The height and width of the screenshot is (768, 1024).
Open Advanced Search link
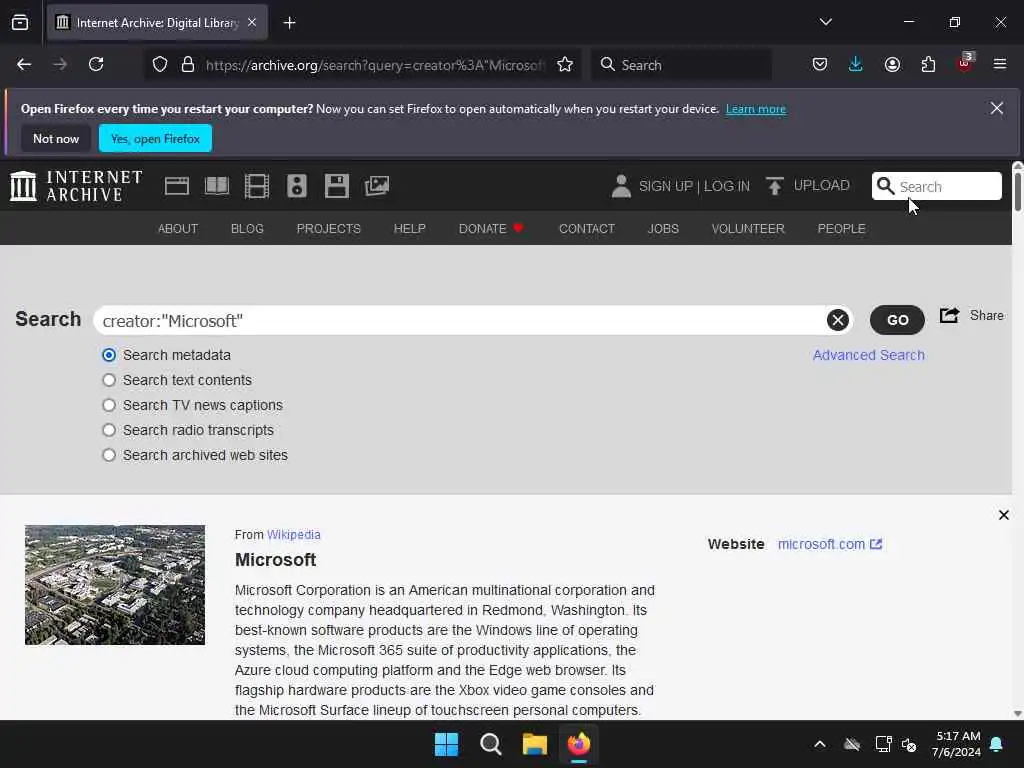coord(869,355)
